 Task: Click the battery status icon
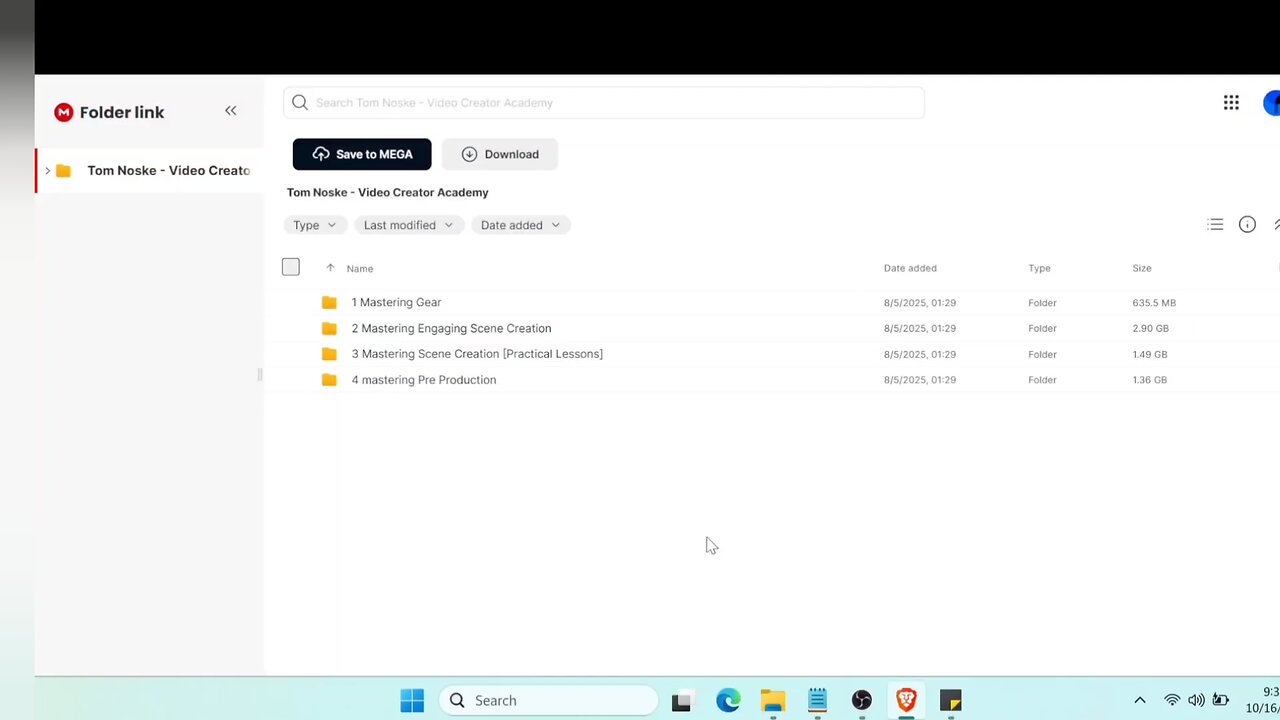pyautogui.click(x=1221, y=700)
